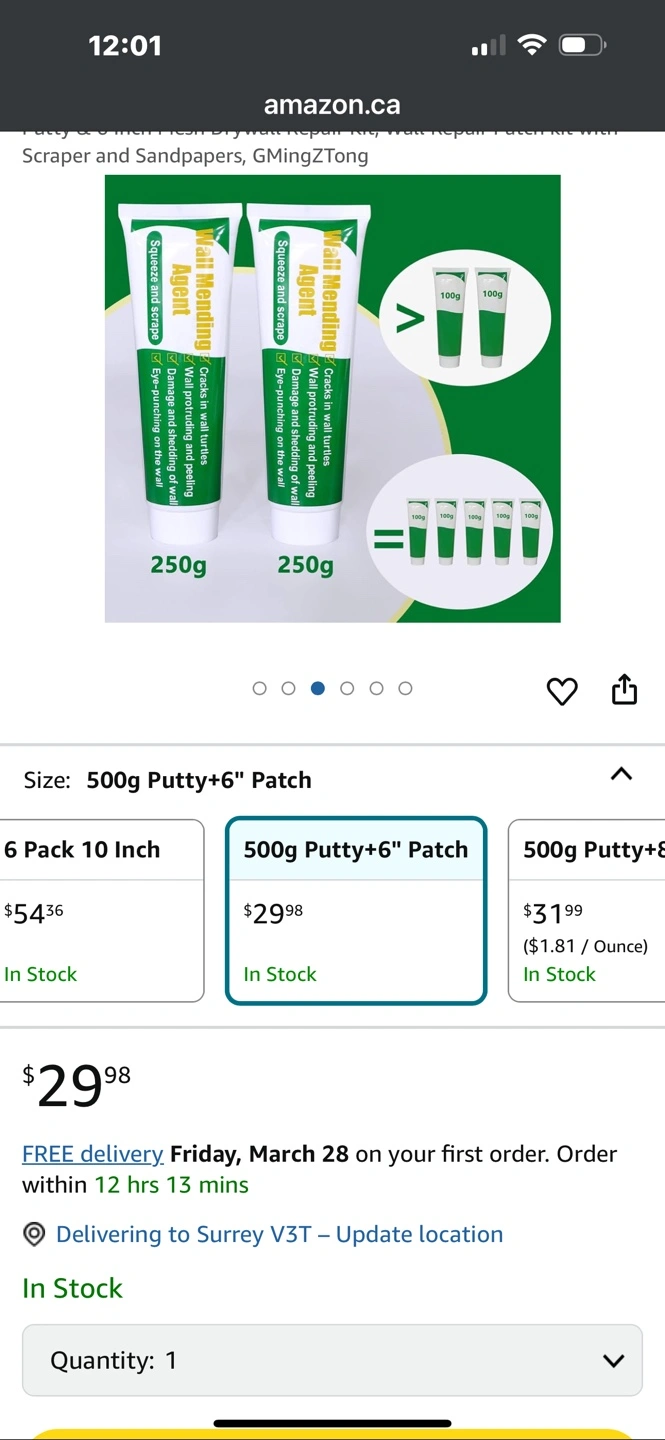Tap the third active image dot
Image resolution: width=665 pixels, height=1440 pixels.
point(318,688)
